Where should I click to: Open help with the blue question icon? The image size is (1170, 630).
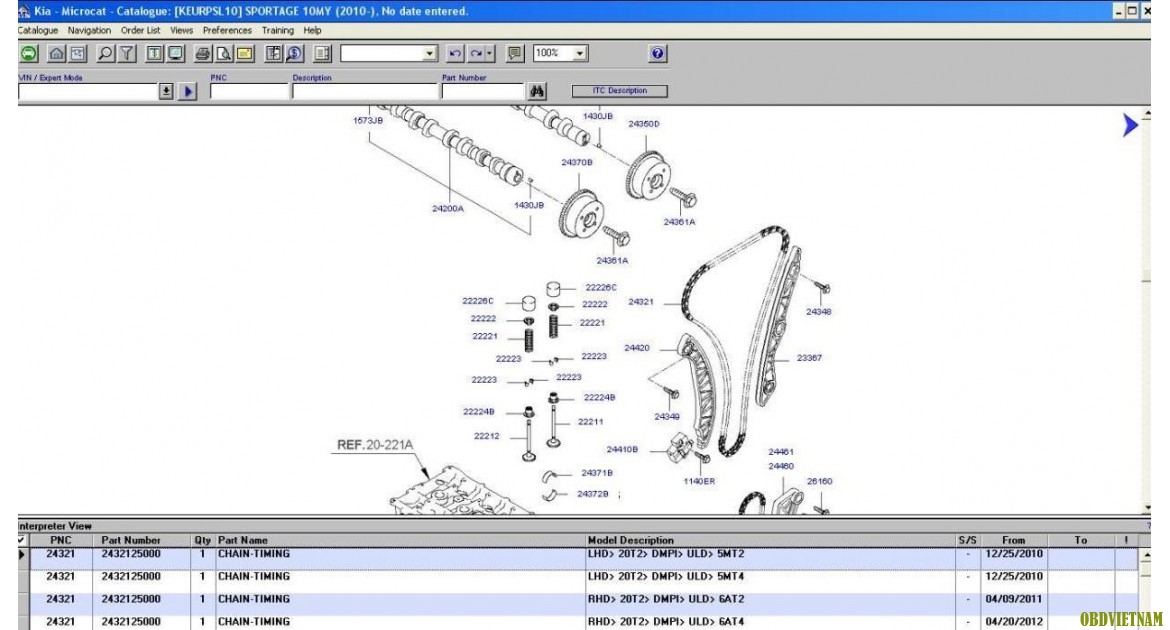(x=657, y=54)
